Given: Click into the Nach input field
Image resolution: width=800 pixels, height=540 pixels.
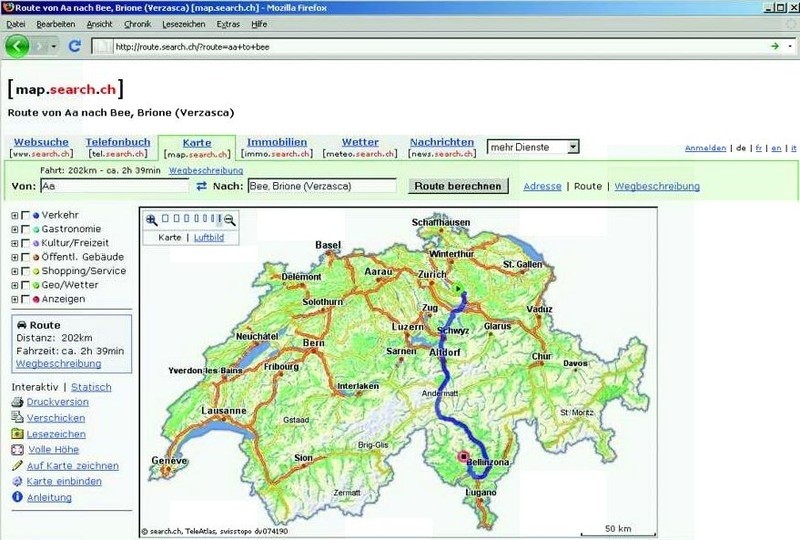Looking at the screenshot, I should pos(322,186).
